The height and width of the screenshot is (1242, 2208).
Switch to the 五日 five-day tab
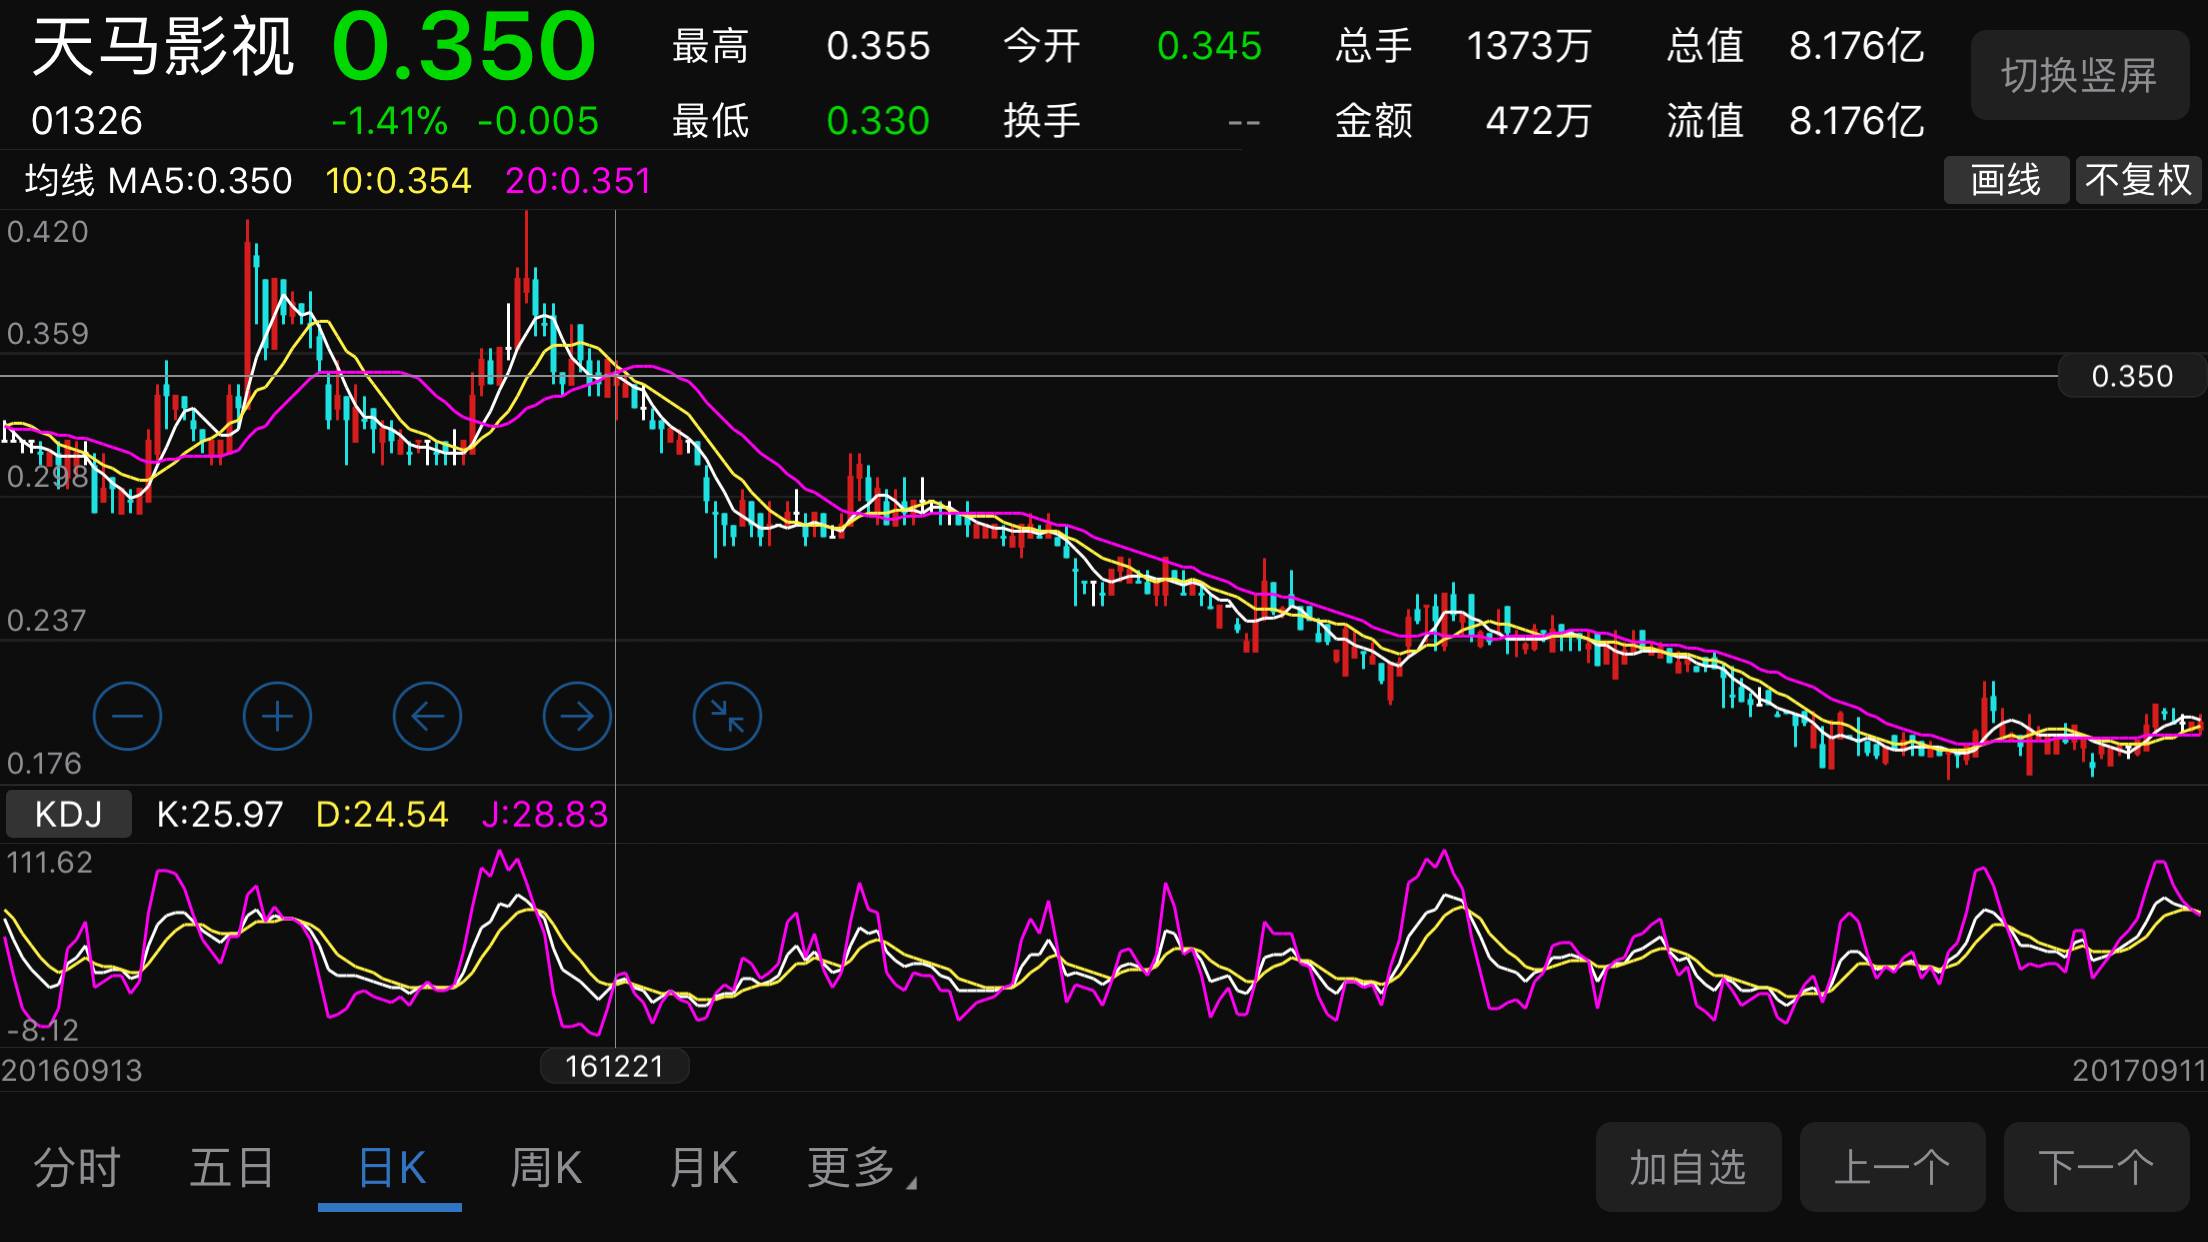click(232, 1167)
